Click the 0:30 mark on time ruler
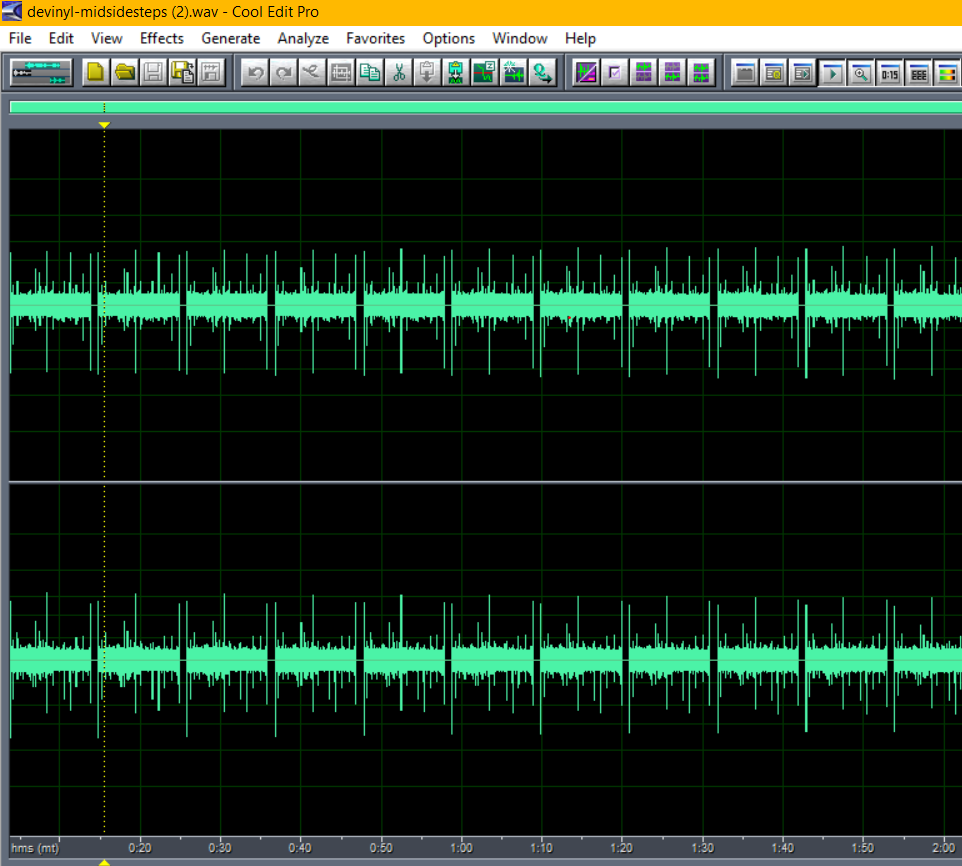Screen dimensions: 962x866 point(220,848)
